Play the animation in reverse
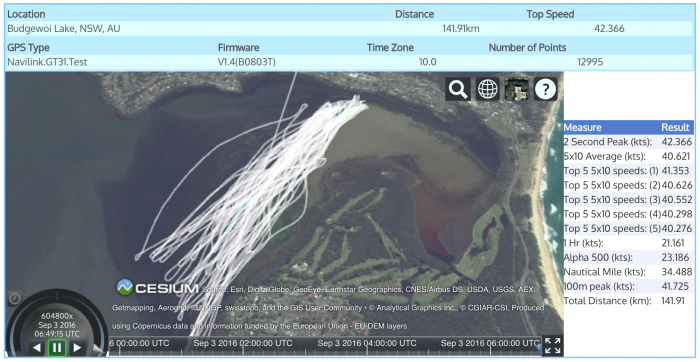 click(37, 347)
